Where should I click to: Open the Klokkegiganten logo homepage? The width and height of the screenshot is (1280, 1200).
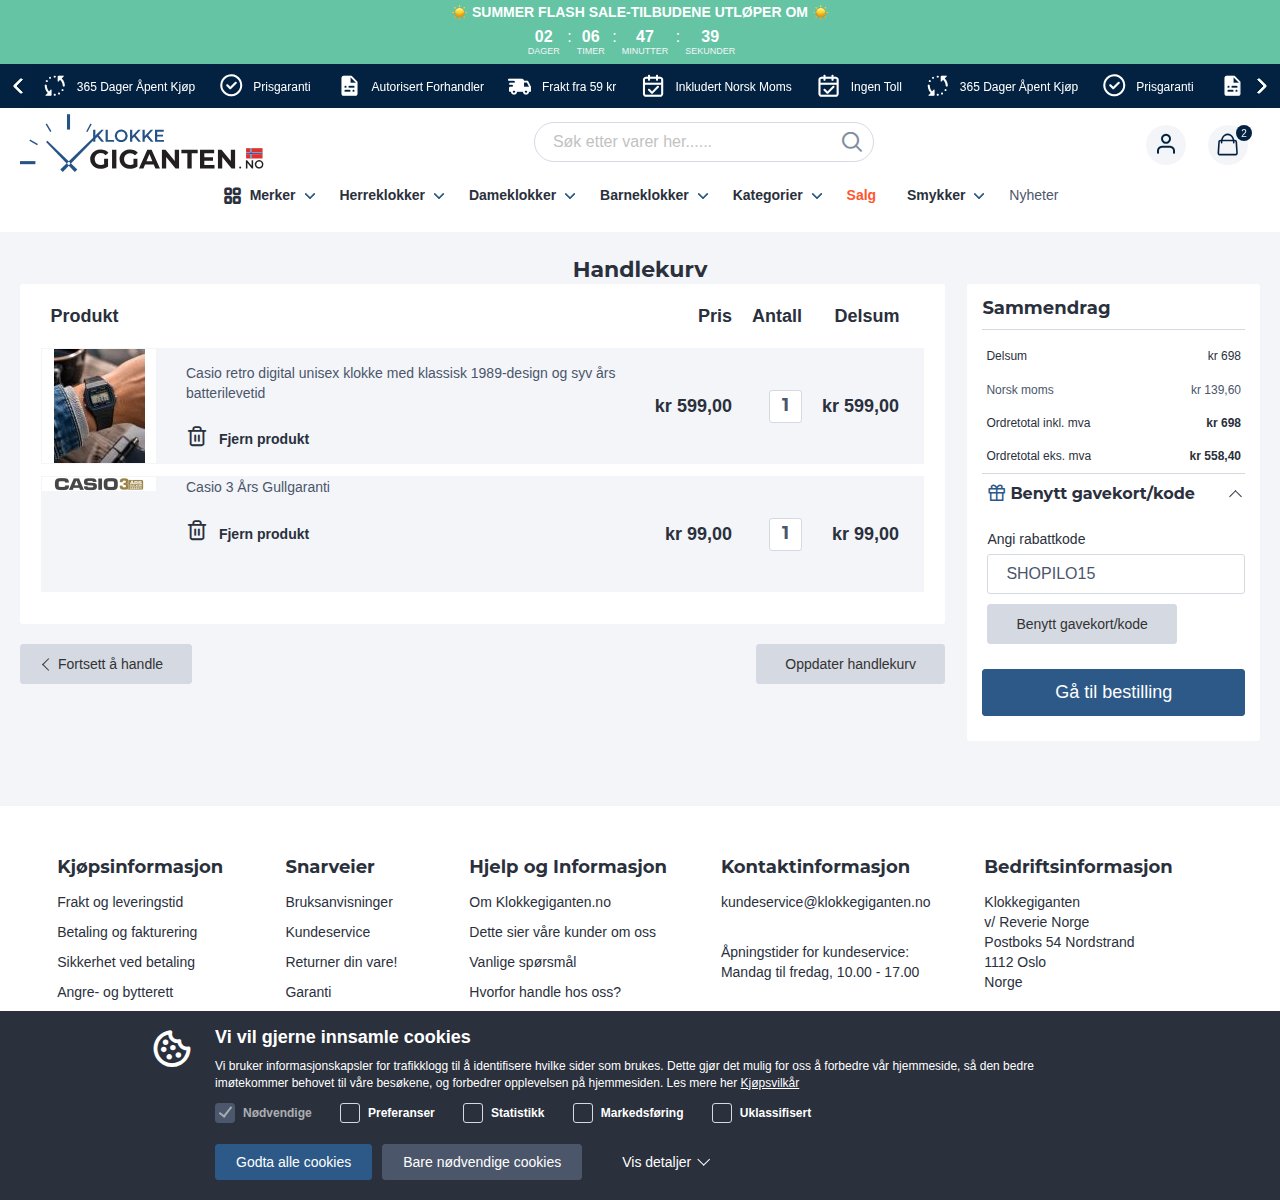point(142,144)
